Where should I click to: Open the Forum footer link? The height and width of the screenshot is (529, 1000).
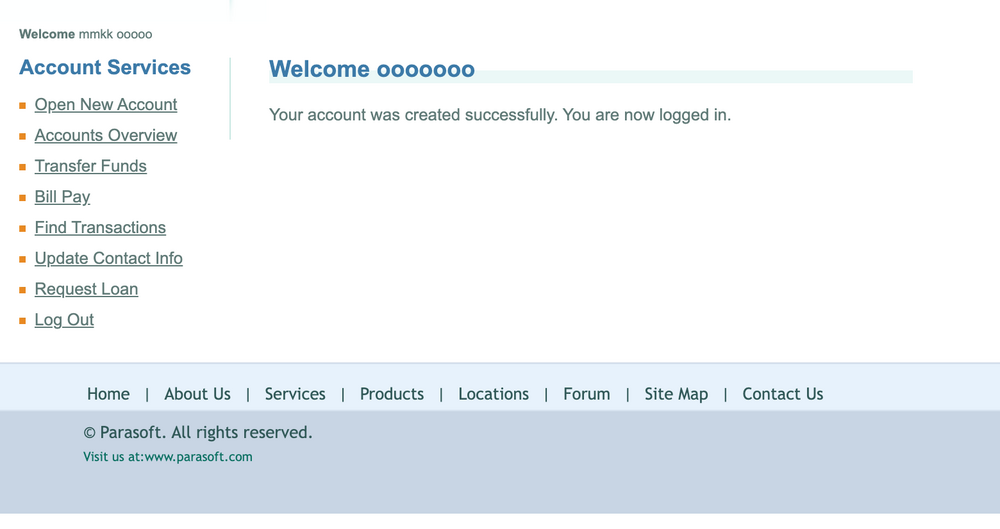587,394
